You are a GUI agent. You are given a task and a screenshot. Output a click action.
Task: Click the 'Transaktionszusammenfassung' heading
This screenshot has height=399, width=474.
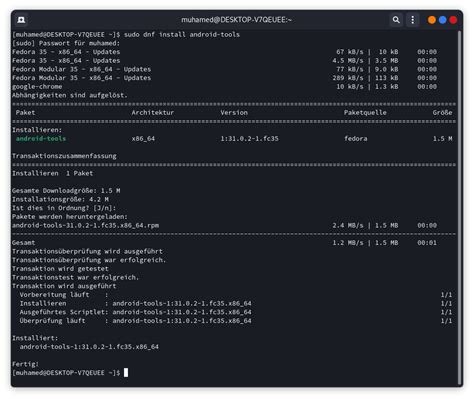click(64, 156)
